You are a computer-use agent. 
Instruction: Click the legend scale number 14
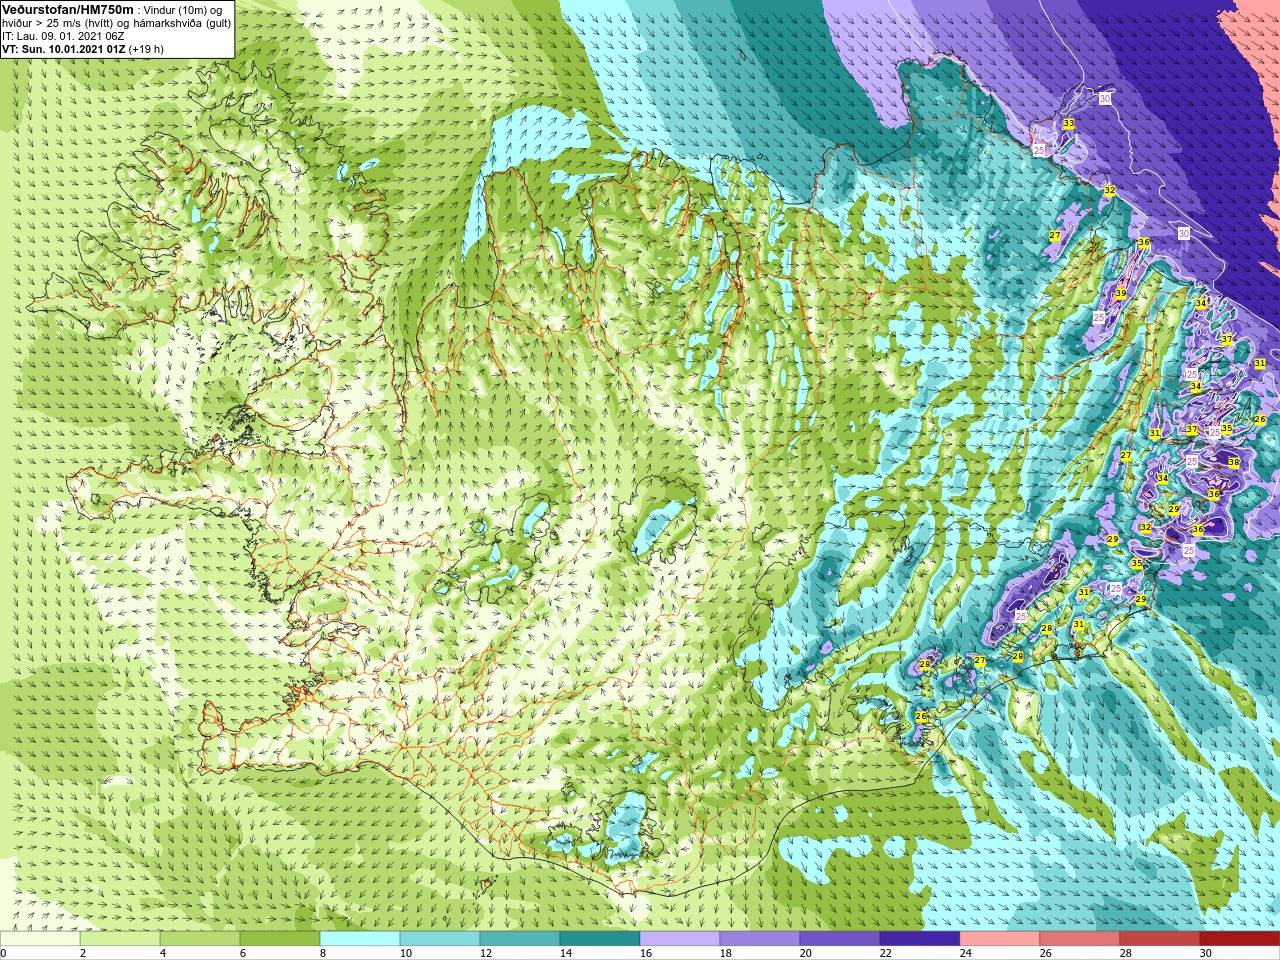(x=566, y=953)
